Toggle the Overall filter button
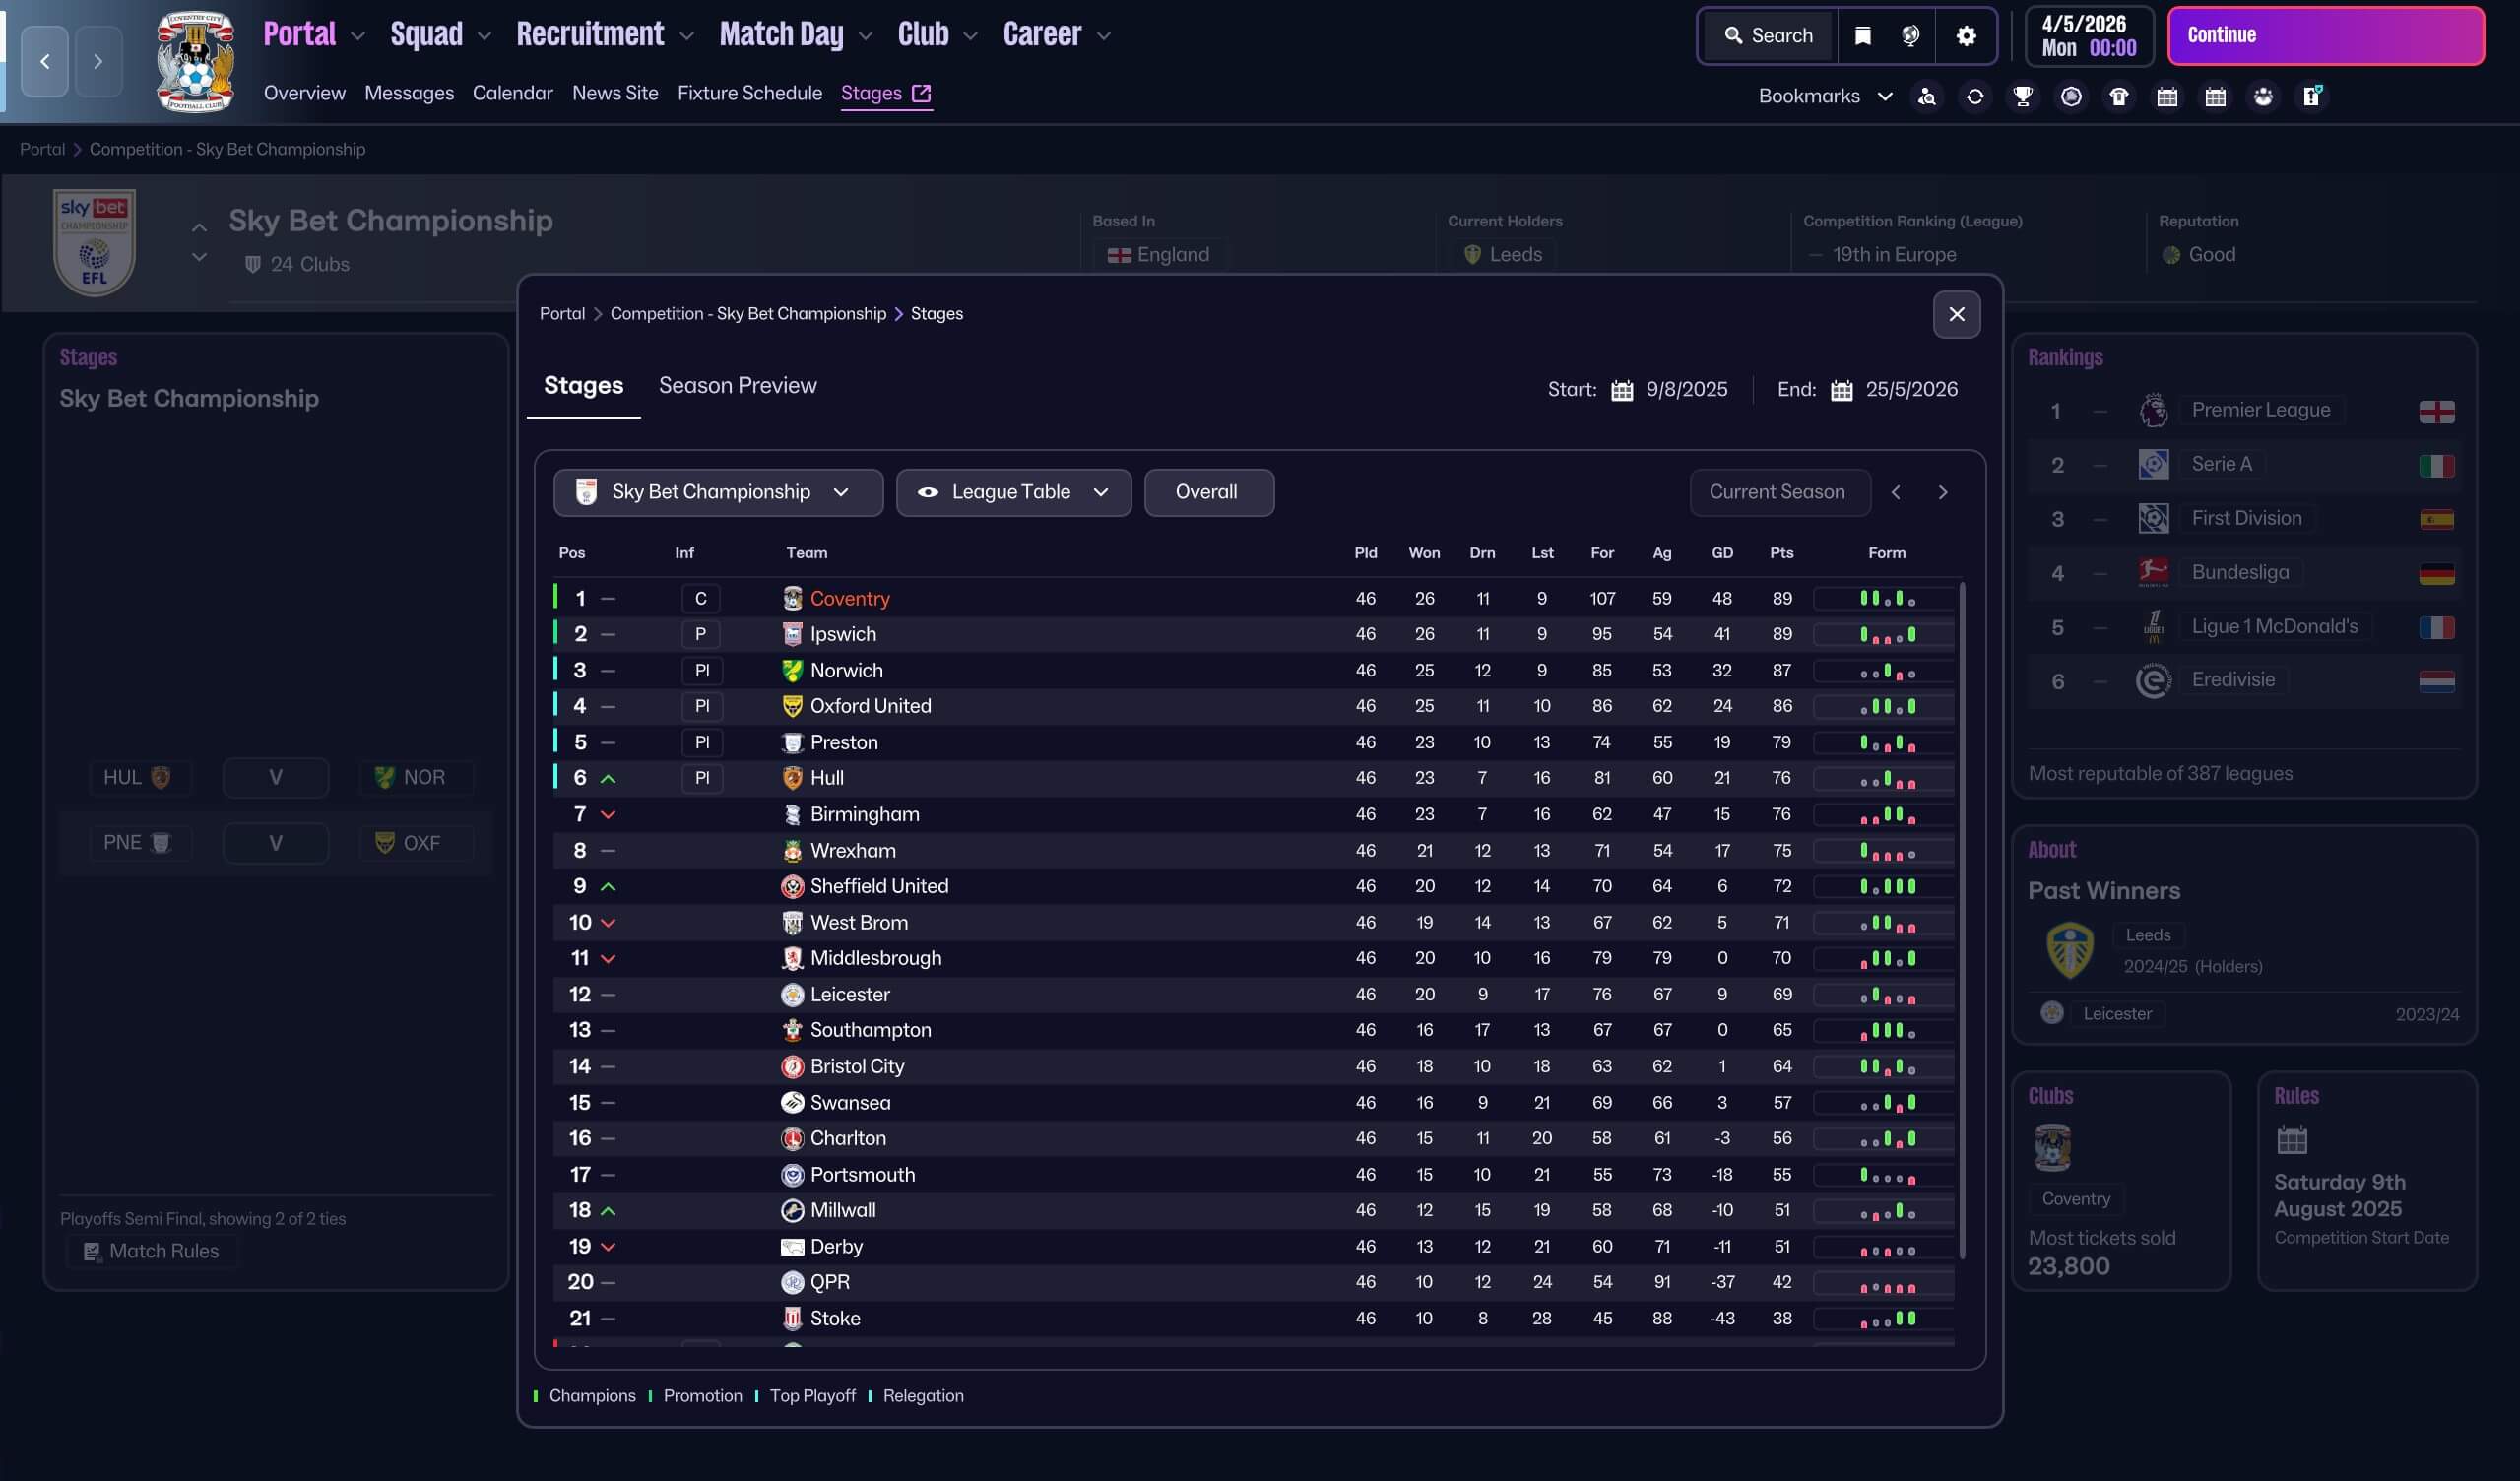This screenshot has height=1481, width=2520. pos(1208,492)
